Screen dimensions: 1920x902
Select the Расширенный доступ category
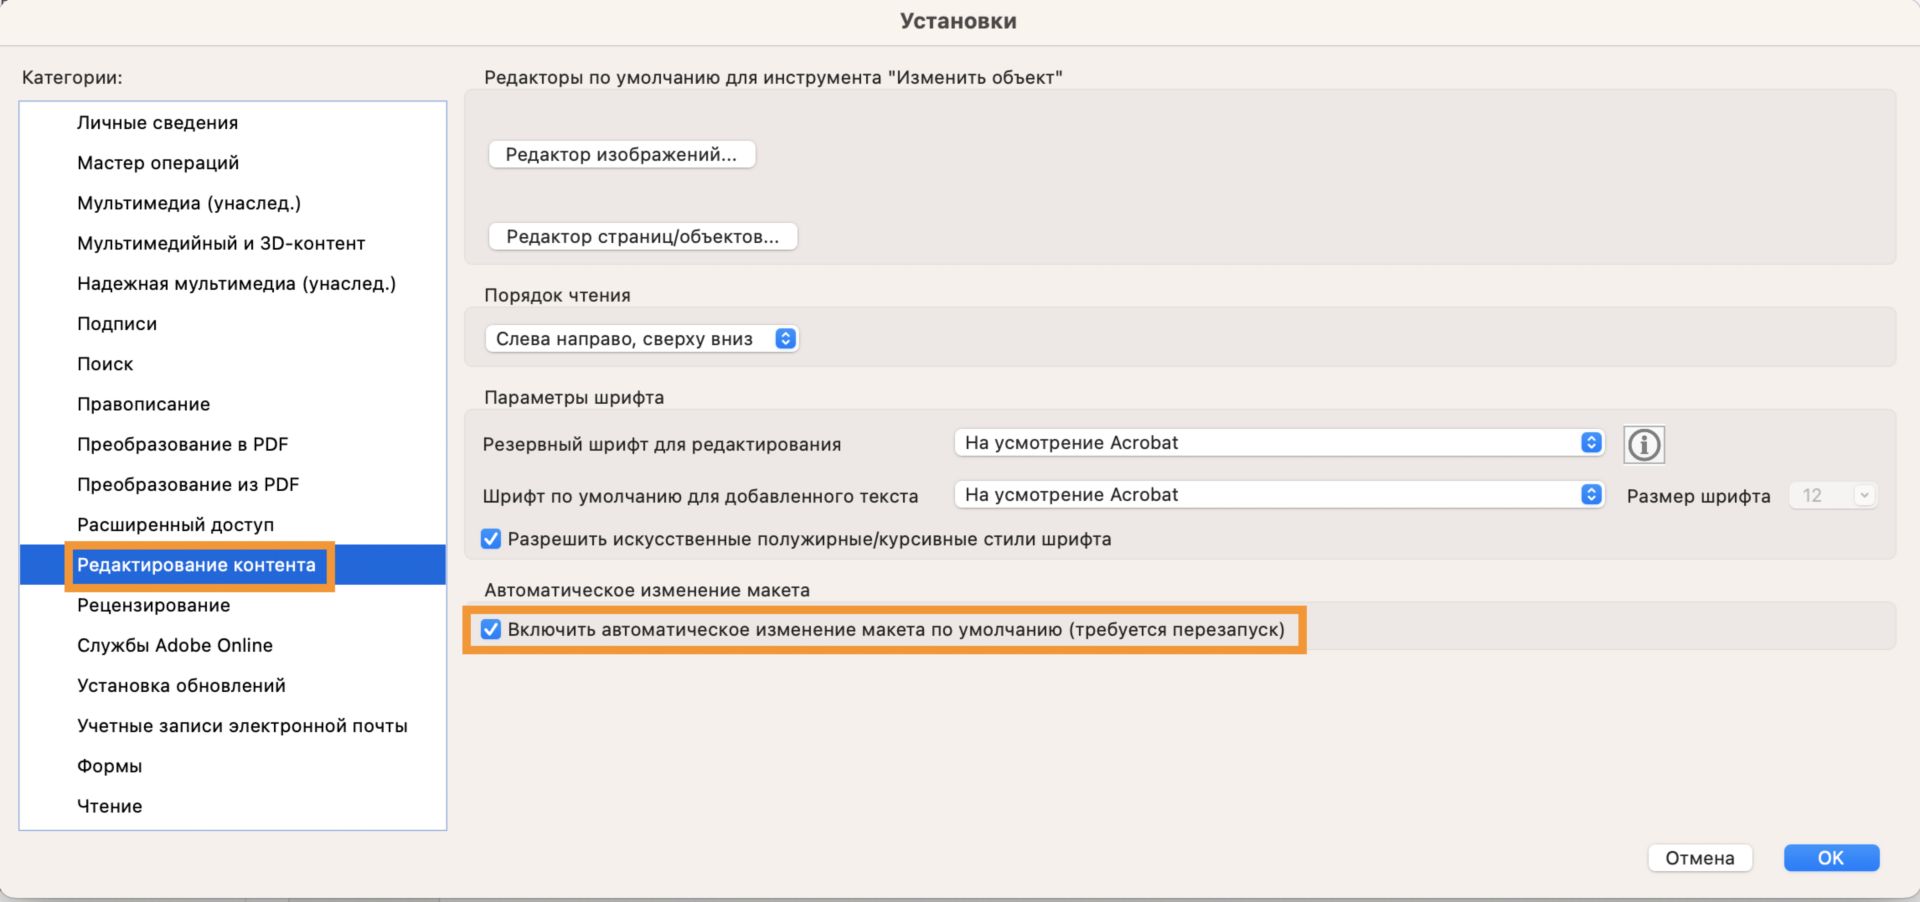tap(176, 524)
